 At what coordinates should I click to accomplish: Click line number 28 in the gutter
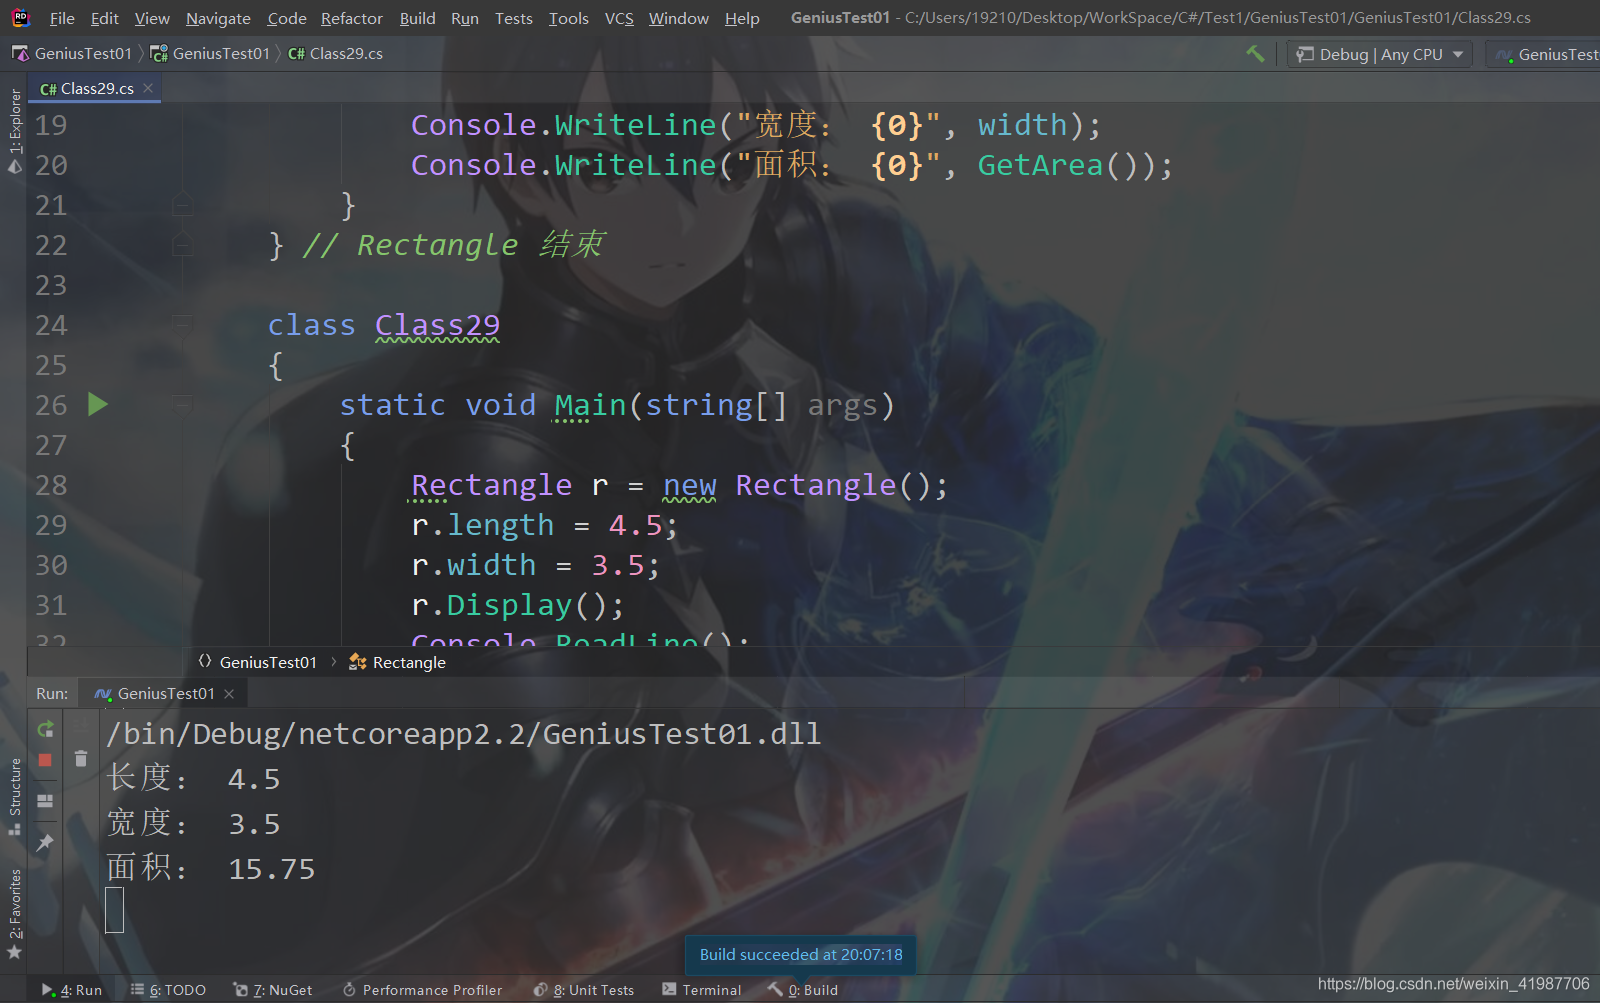click(x=52, y=485)
